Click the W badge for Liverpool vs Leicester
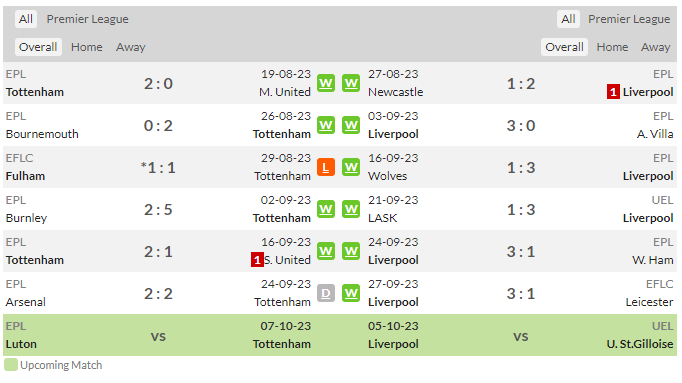 click(x=351, y=293)
